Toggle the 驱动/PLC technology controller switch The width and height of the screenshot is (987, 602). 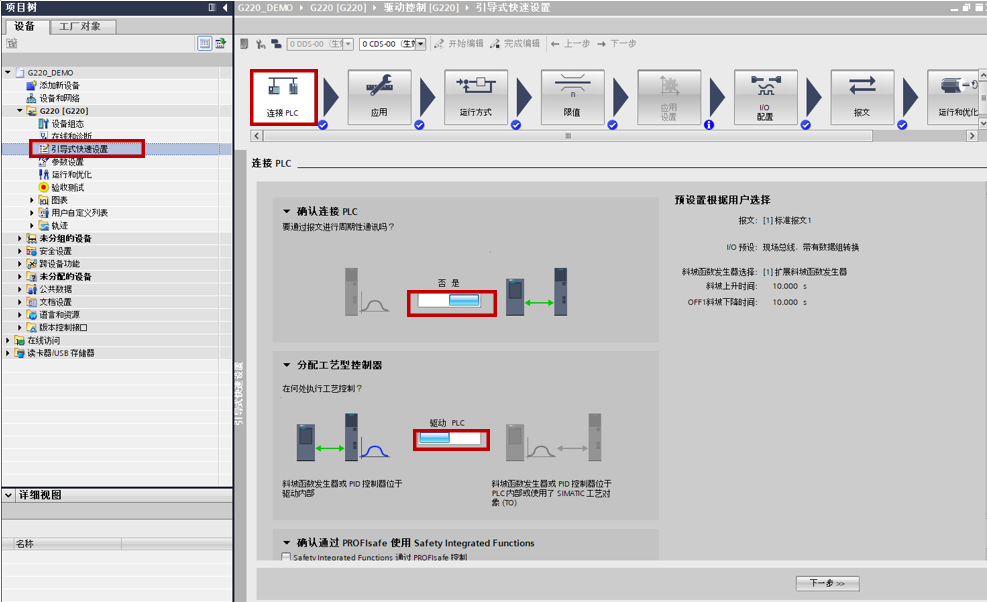[x=451, y=438]
